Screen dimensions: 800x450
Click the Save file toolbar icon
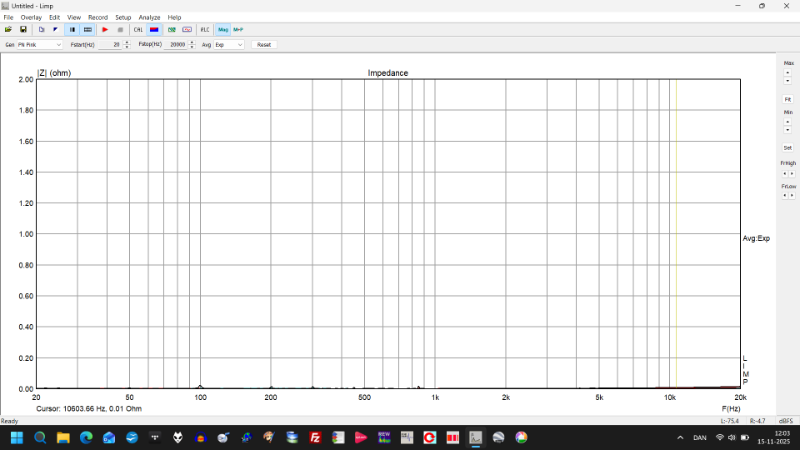(23, 30)
